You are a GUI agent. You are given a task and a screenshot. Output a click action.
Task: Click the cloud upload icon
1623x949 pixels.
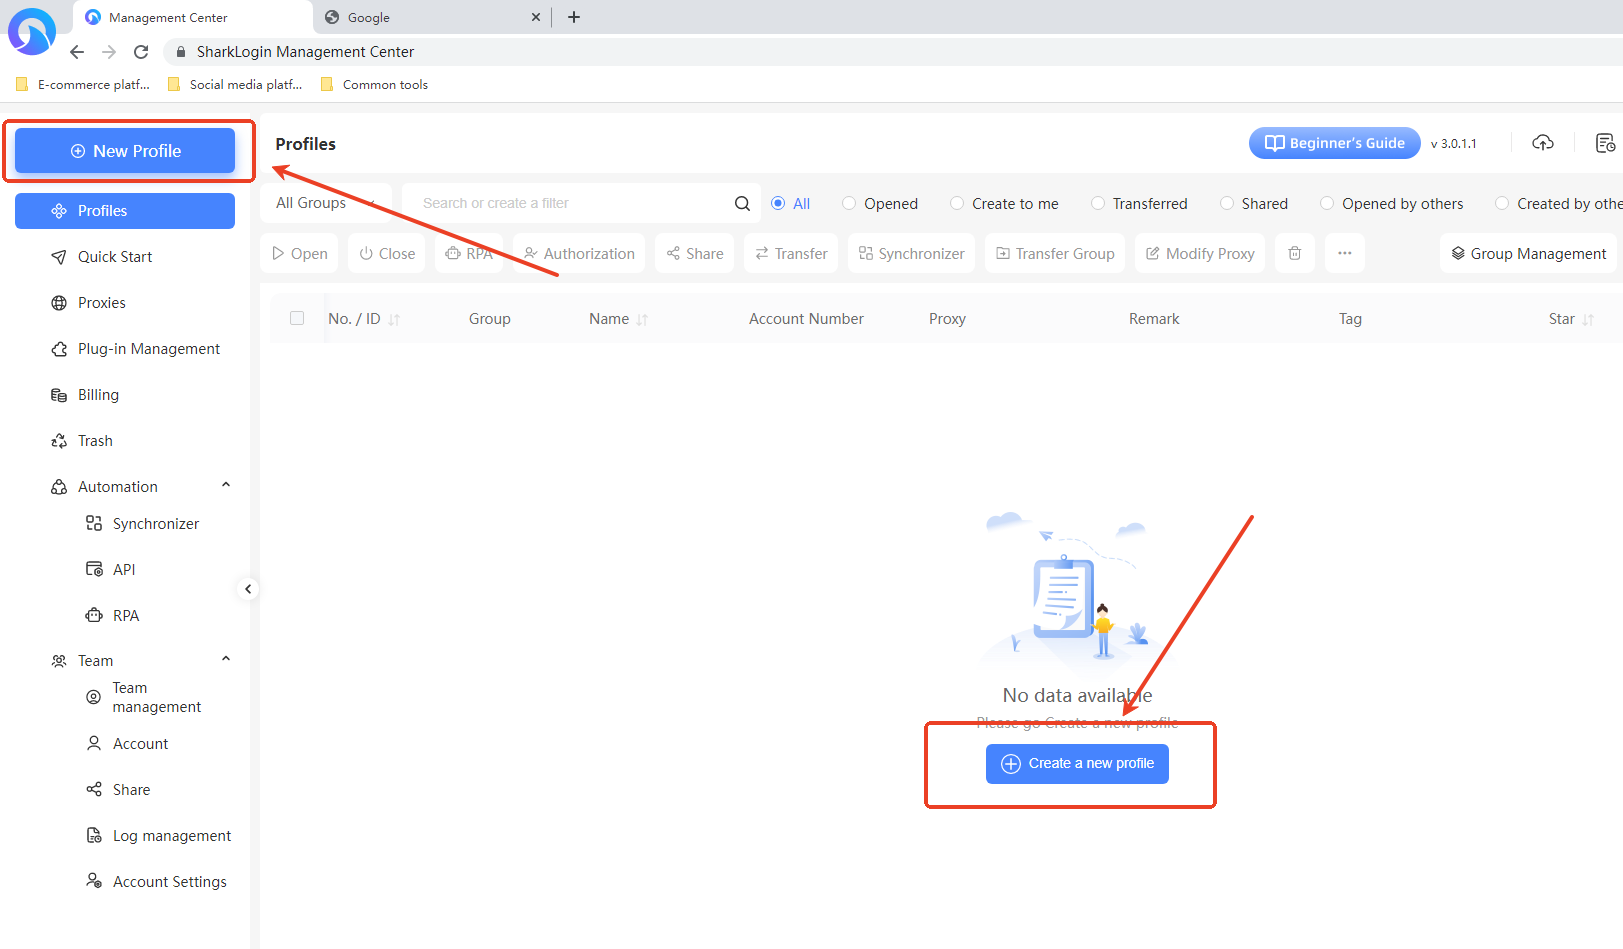coord(1542,143)
